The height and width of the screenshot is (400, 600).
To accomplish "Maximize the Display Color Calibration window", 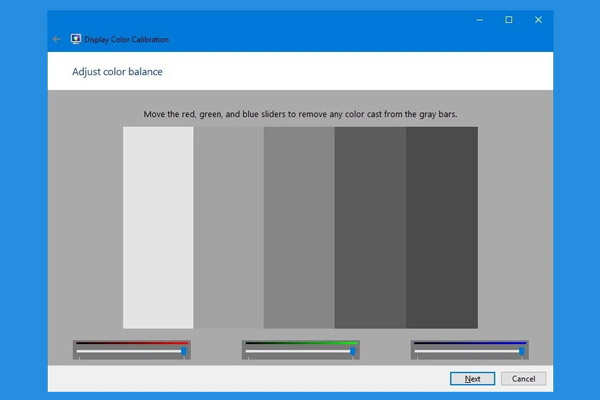I will pyautogui.click(x=509, y=20).
